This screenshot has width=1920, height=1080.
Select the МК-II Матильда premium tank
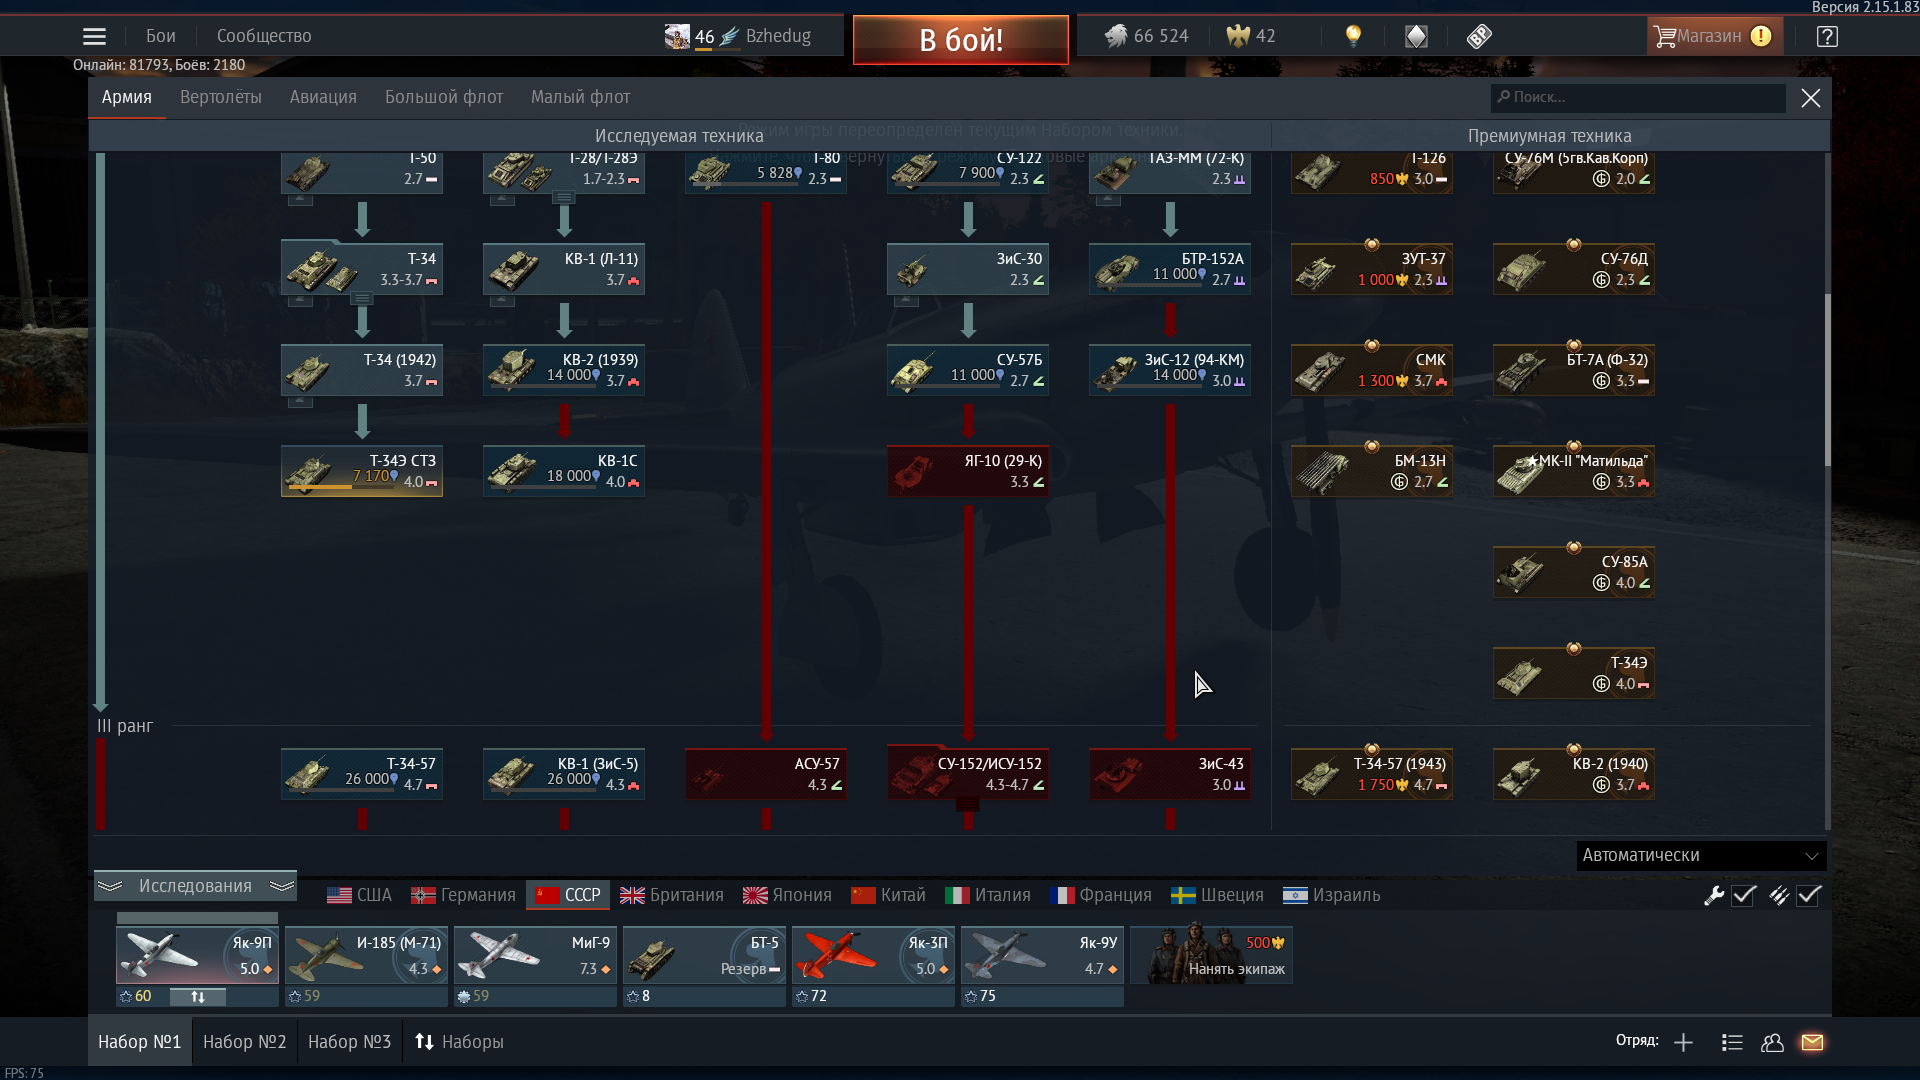(1574, 471)
